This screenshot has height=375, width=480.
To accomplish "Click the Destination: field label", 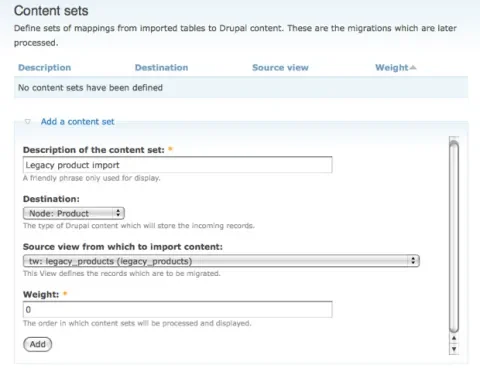I will (51, 199).
